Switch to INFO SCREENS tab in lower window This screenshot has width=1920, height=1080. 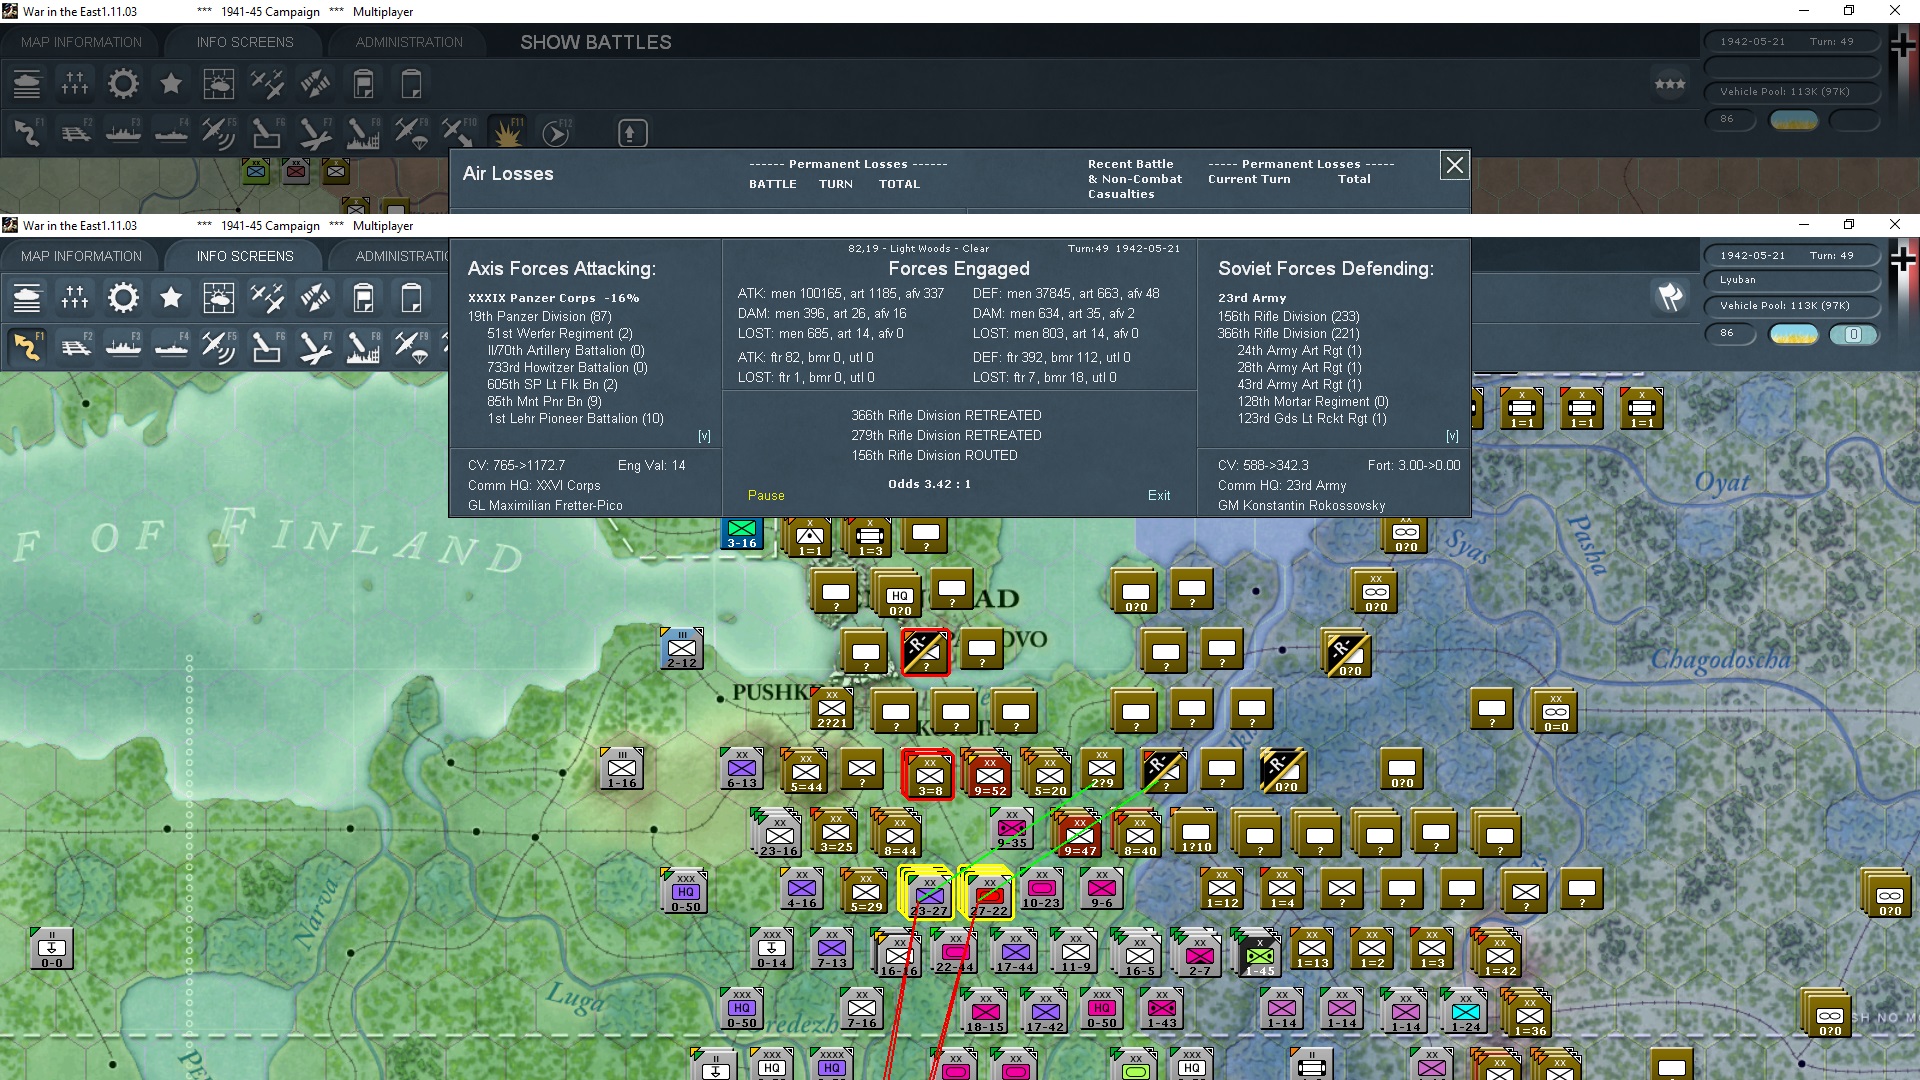tap(245, 256)
